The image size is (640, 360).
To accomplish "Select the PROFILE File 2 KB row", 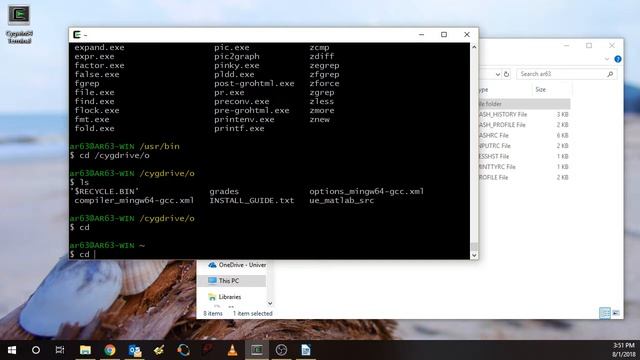I will (524, 177).
